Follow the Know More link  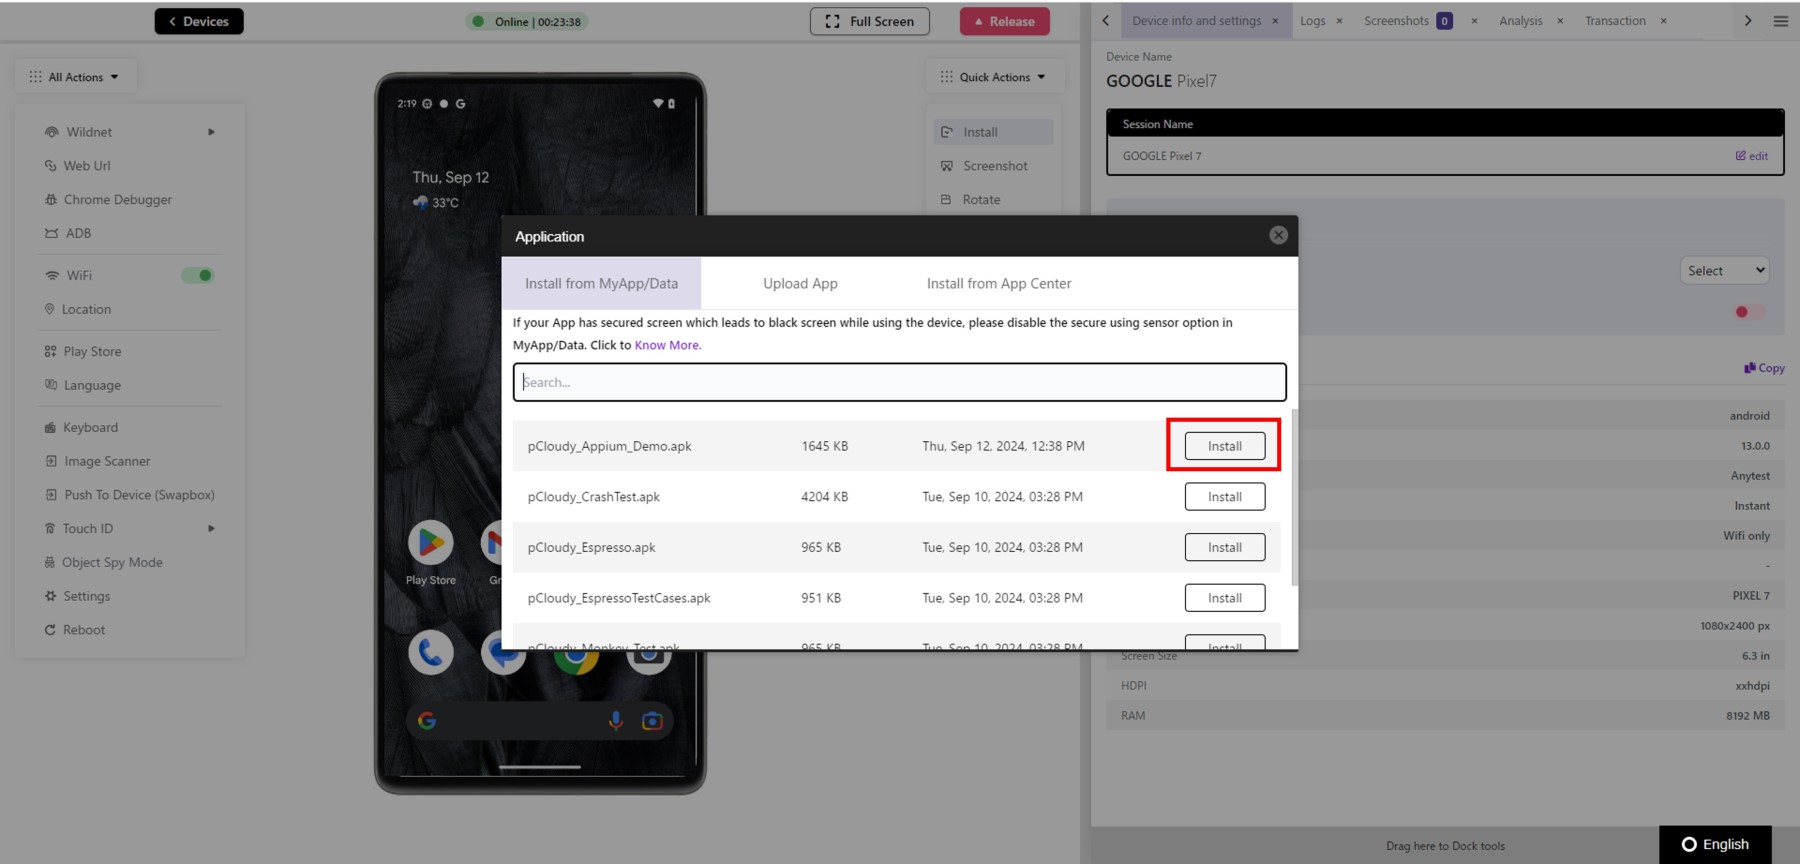(x=668, y=345)
